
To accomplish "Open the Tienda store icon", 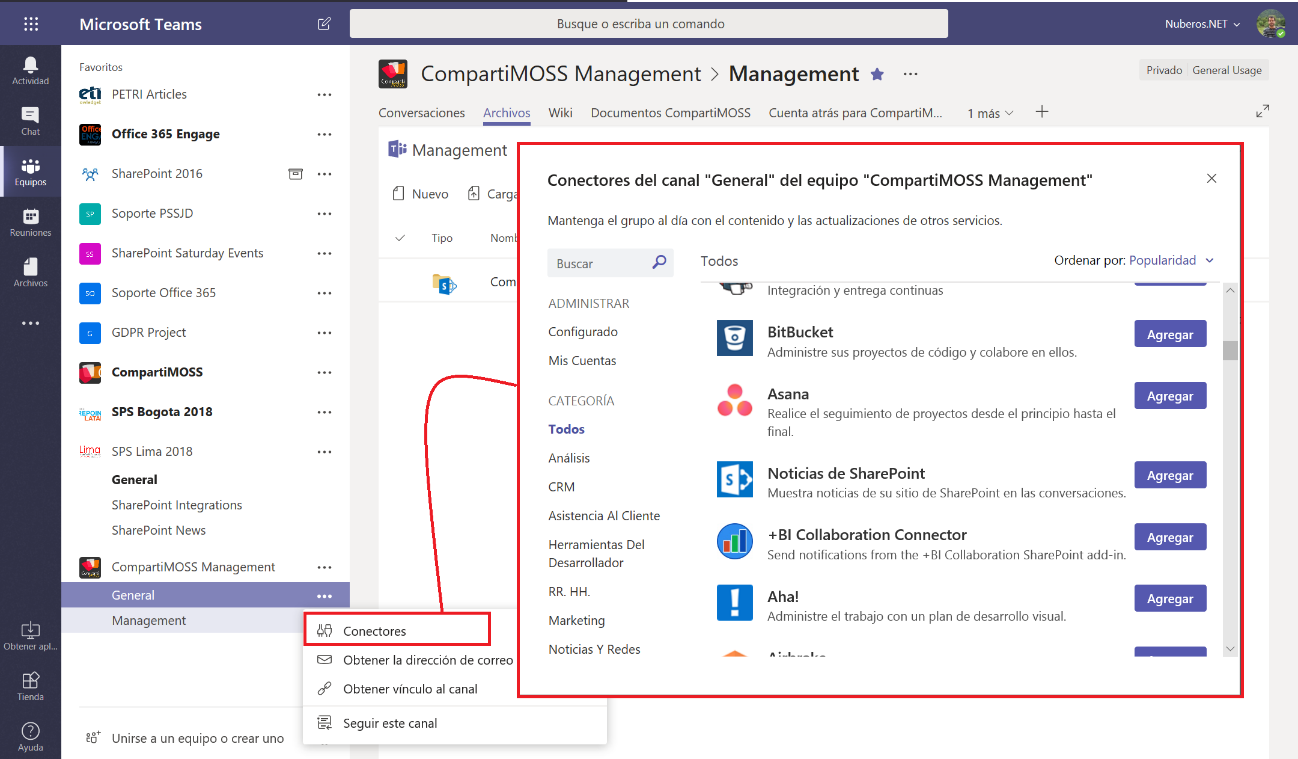I will click(30, 686).
